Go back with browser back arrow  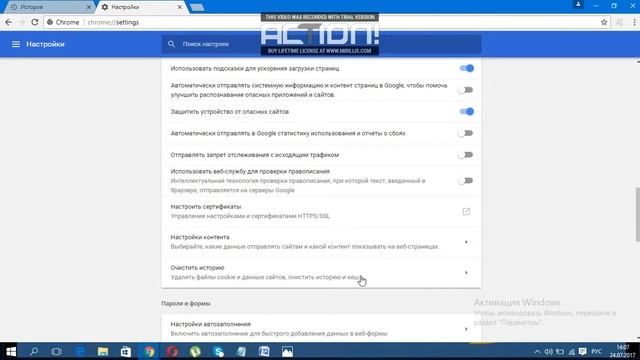(9, 22)
